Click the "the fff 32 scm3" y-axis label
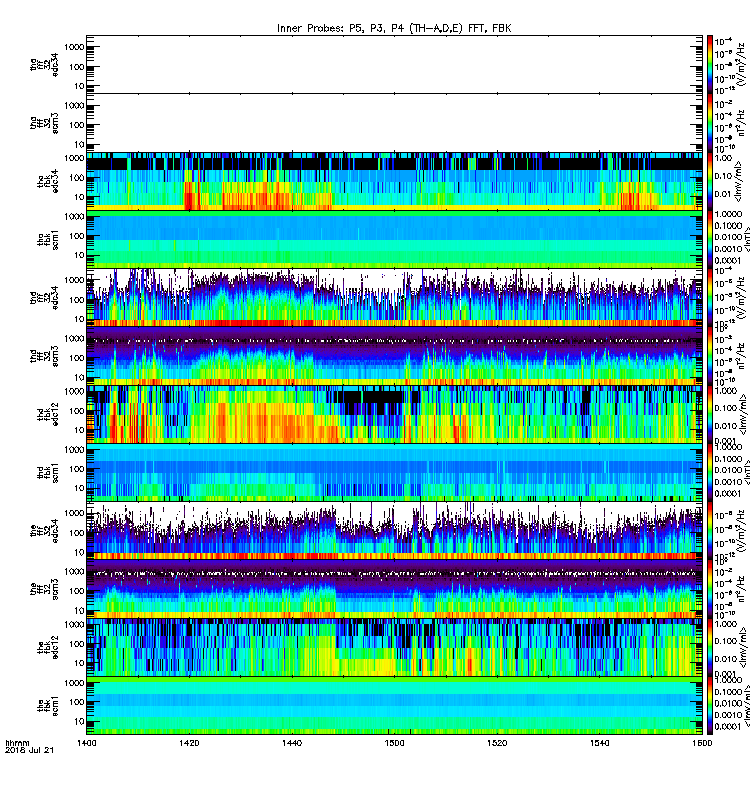The image size is (750, 800). click(x=44, y=589)
